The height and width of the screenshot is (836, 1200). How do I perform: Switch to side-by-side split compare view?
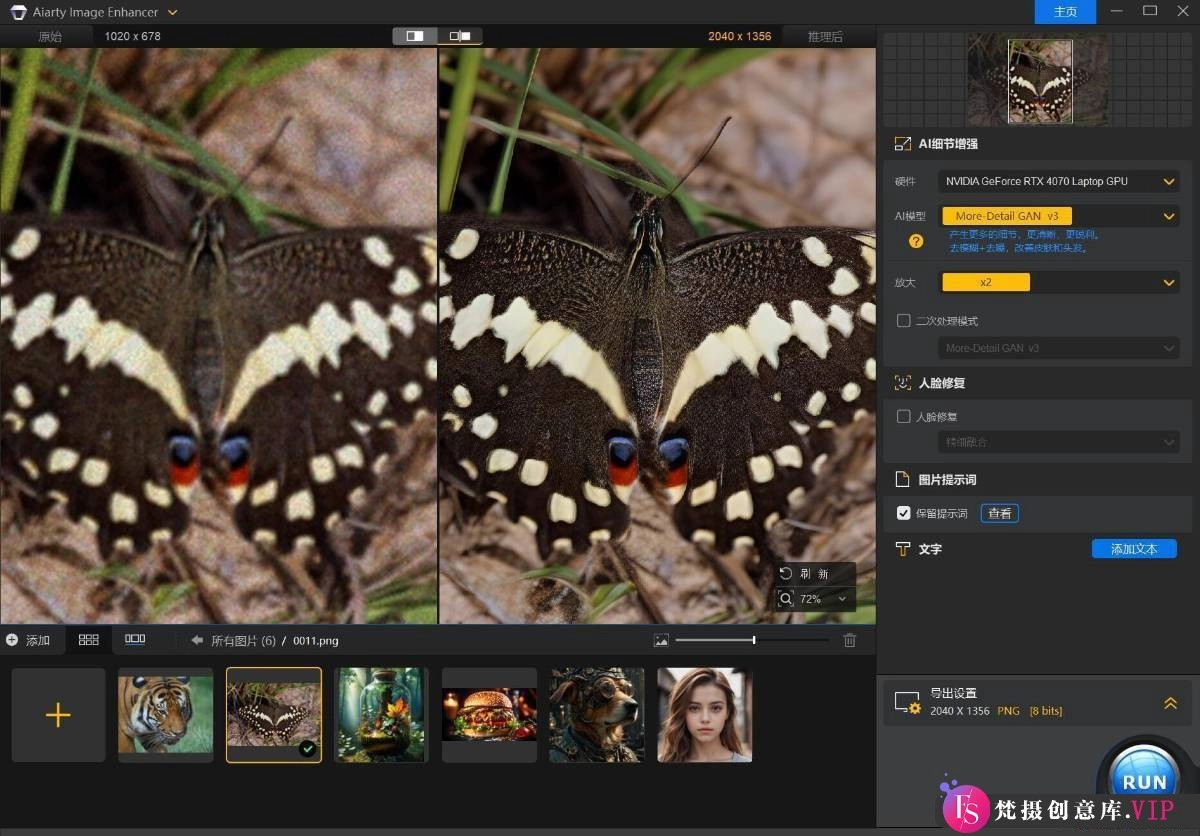(x=415, y=36)
